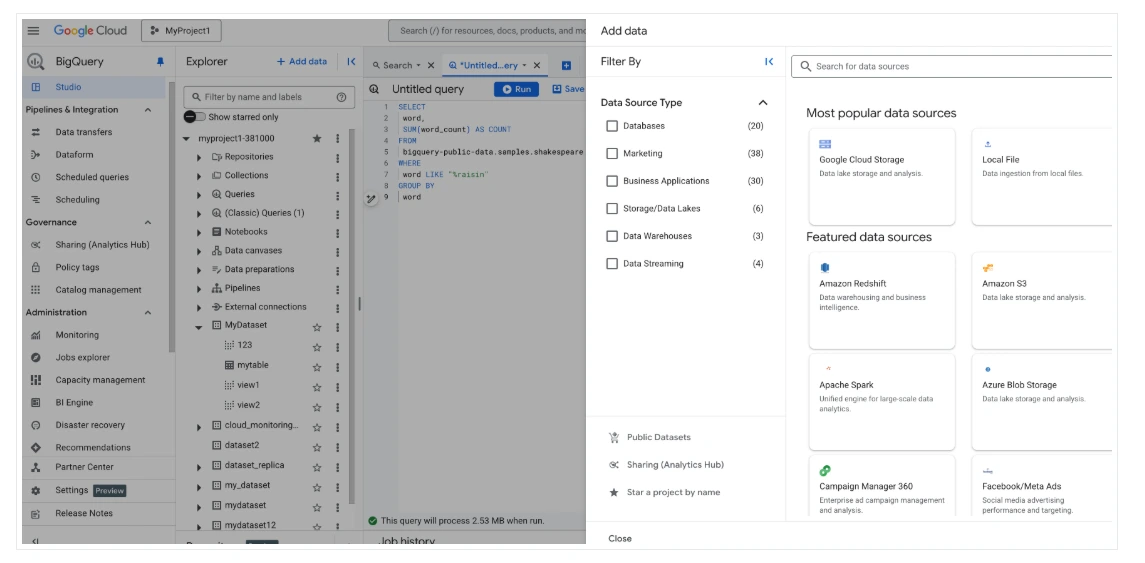Close the Add data panel
Screen dimensions: 1145x563
coord(620,538)
